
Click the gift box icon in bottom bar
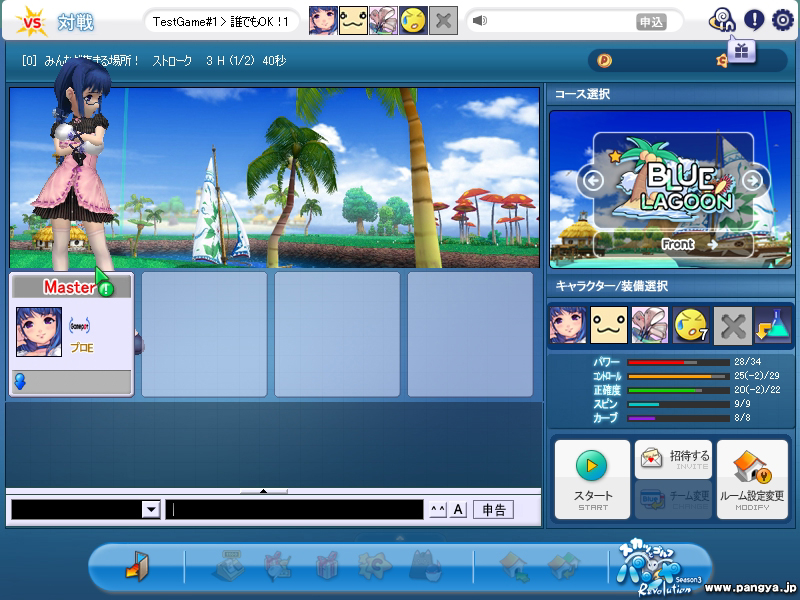coord(327,565)
